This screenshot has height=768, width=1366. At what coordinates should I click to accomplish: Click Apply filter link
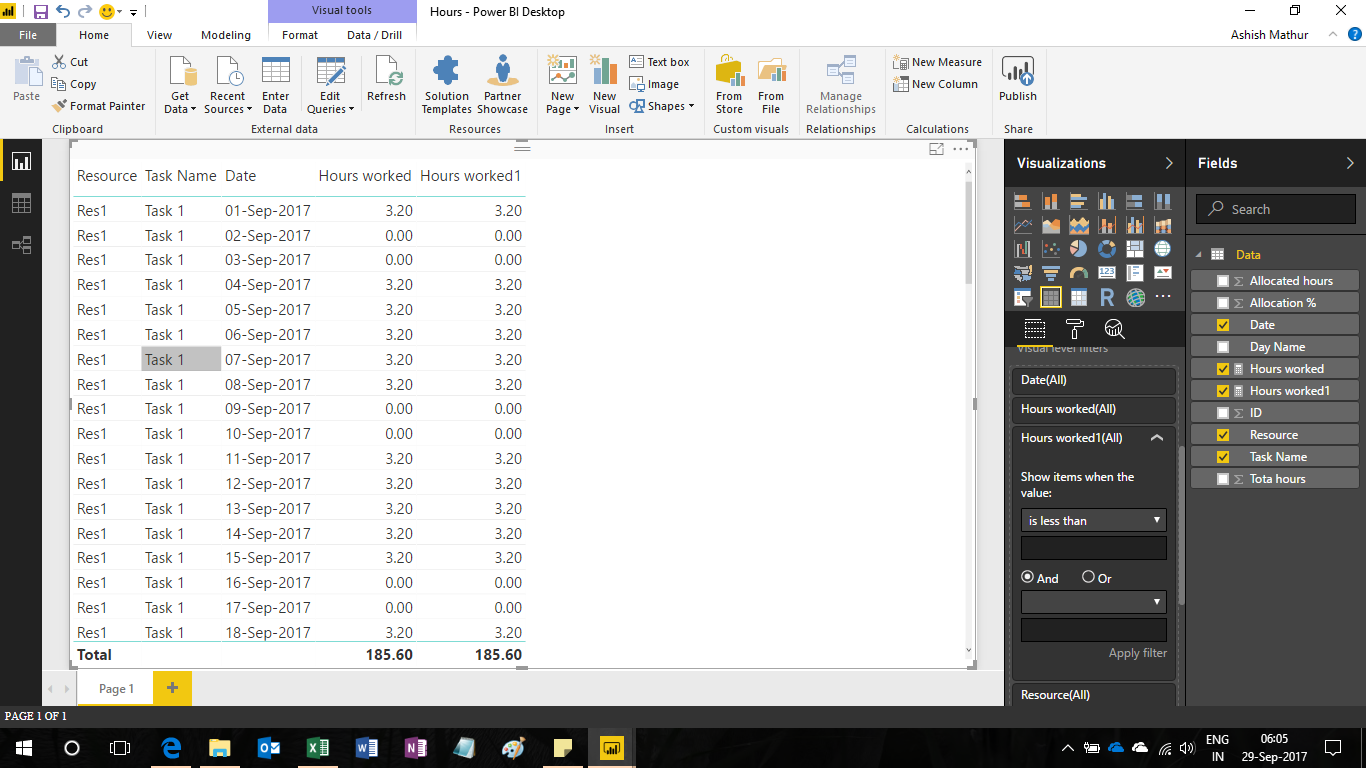coord(1138,653)
